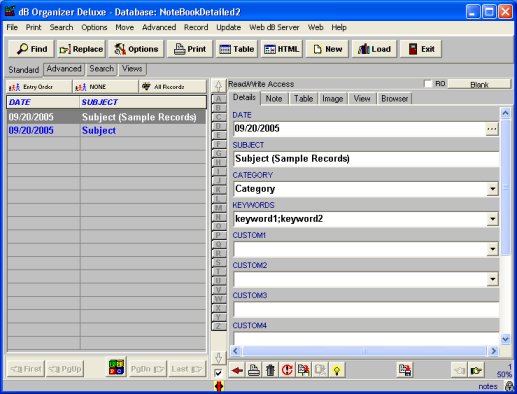This screenshot has width=517, height=394.
Task: Click the colorful grid icon between navigation buttons
Action: (x=116, y=366)
